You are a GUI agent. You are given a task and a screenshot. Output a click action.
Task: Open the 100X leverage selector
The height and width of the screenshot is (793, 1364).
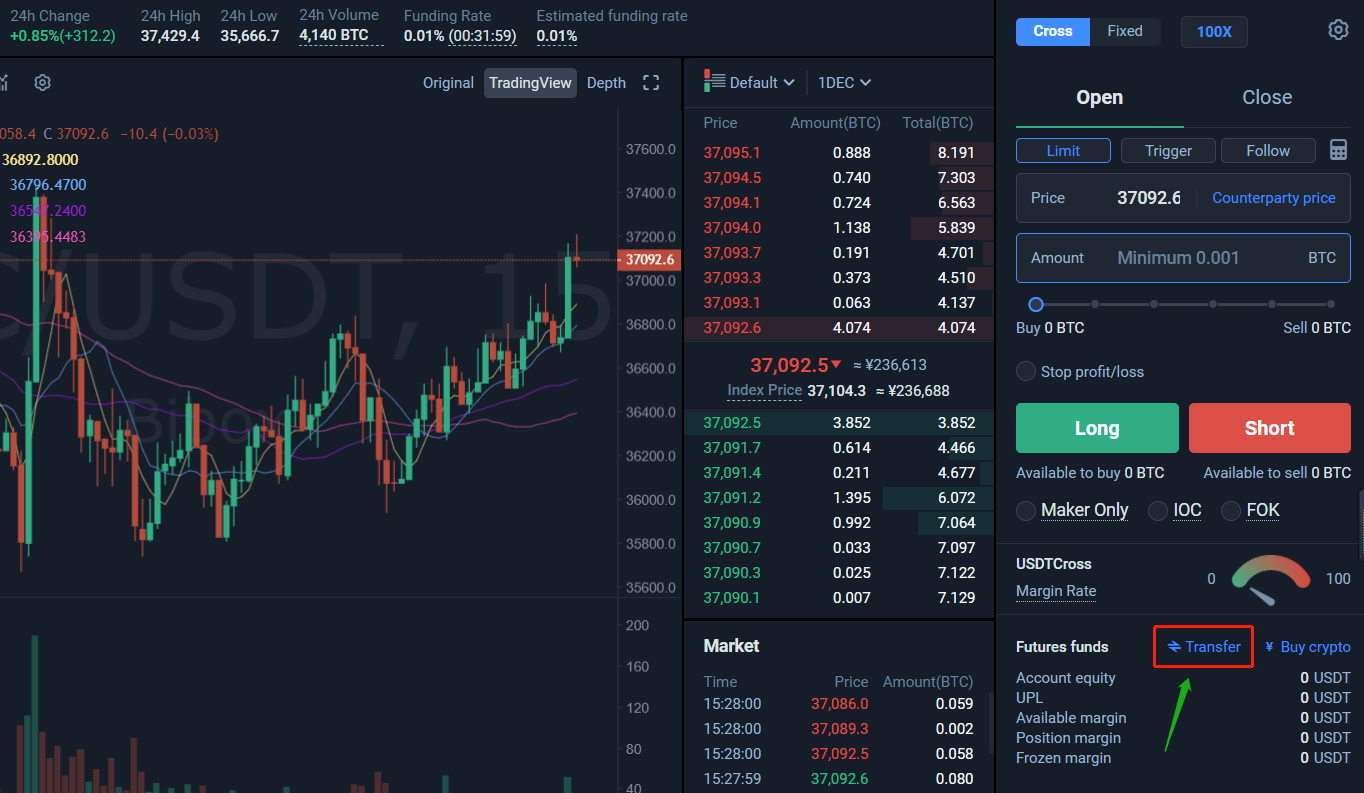click(x=1214, y=32)
